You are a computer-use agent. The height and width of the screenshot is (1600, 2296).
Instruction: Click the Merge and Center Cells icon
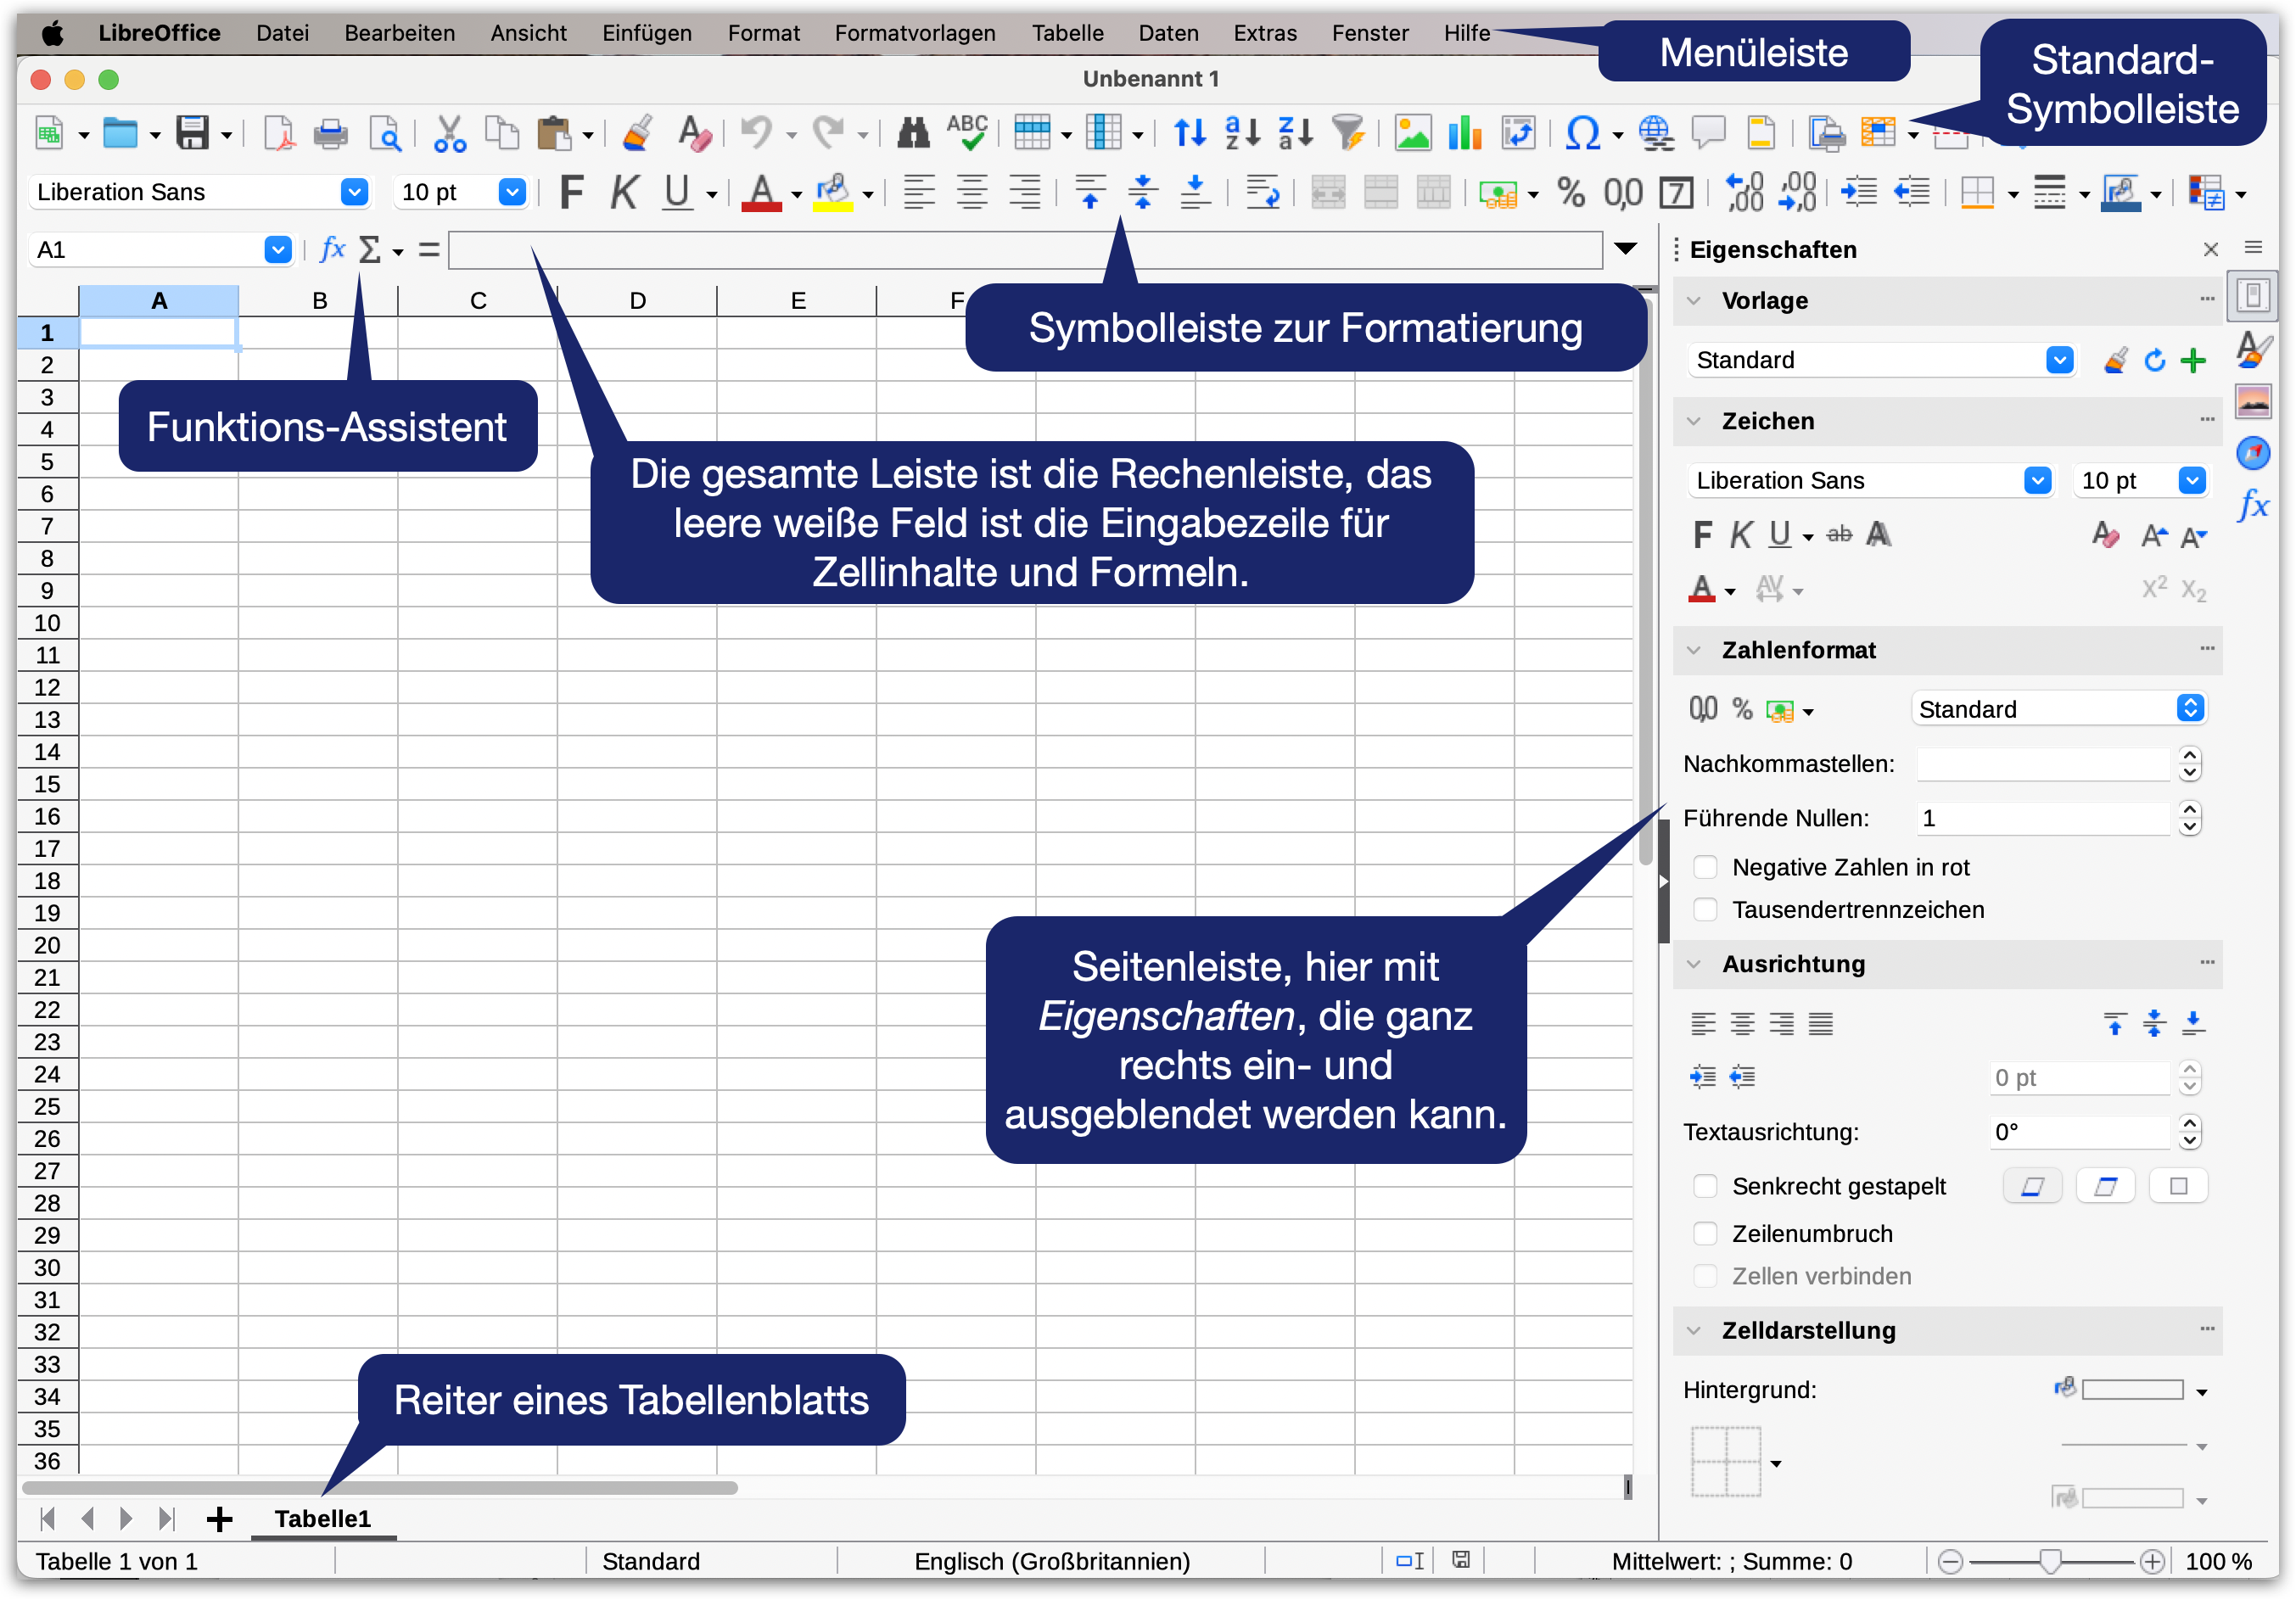click(x=1328, y=192)
